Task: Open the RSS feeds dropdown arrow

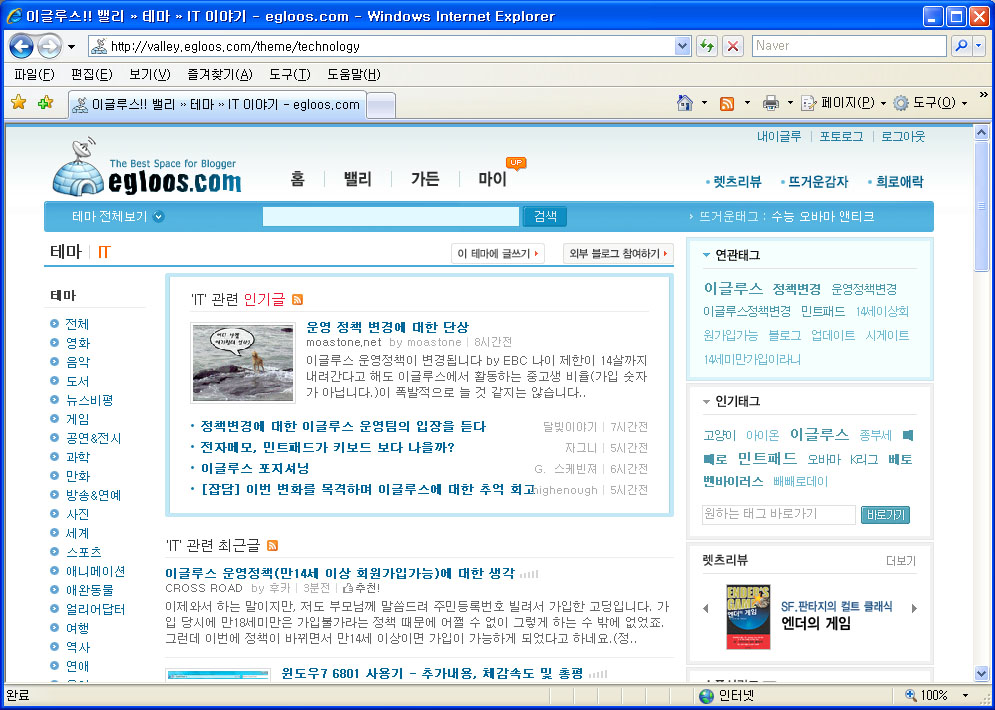Action: pos(747,103)
